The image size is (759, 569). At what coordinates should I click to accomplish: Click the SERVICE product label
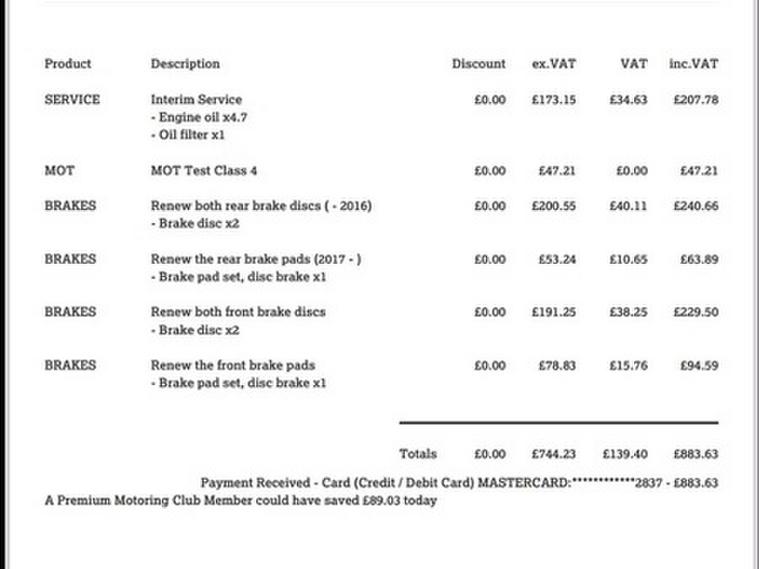click(72, 100)
